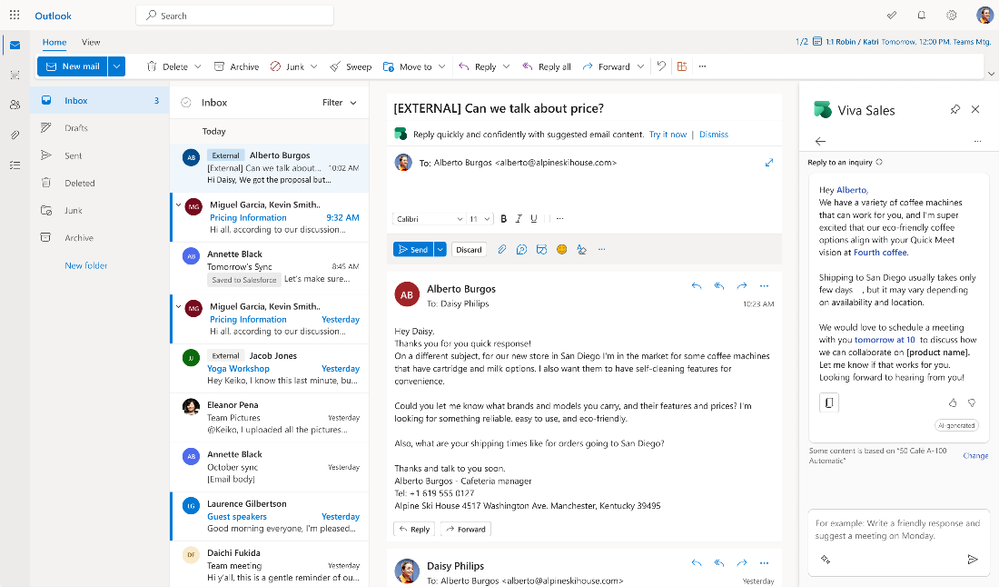This screenshot has height=587, width=999.
Task: Reply all to Alberto Burgos message
Action: pyautogui.click(x=719, y=286)
